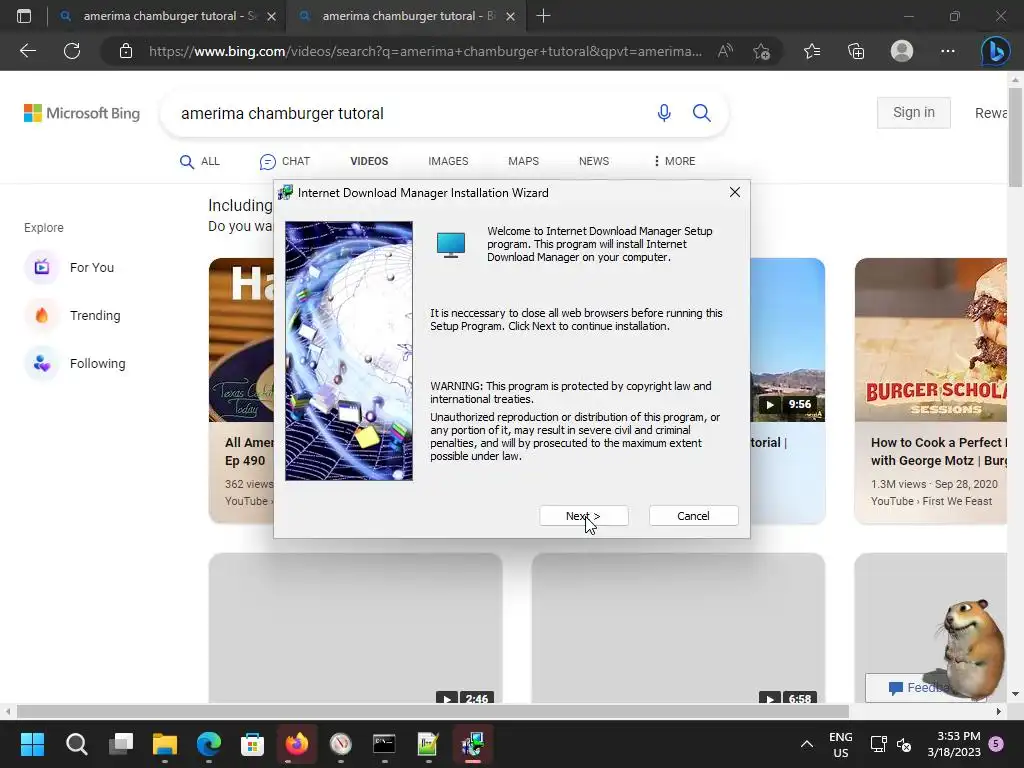This screenshot has height=768, width=1024.
Task: Go back with the browser back arrow
Action: pos(27,51)
